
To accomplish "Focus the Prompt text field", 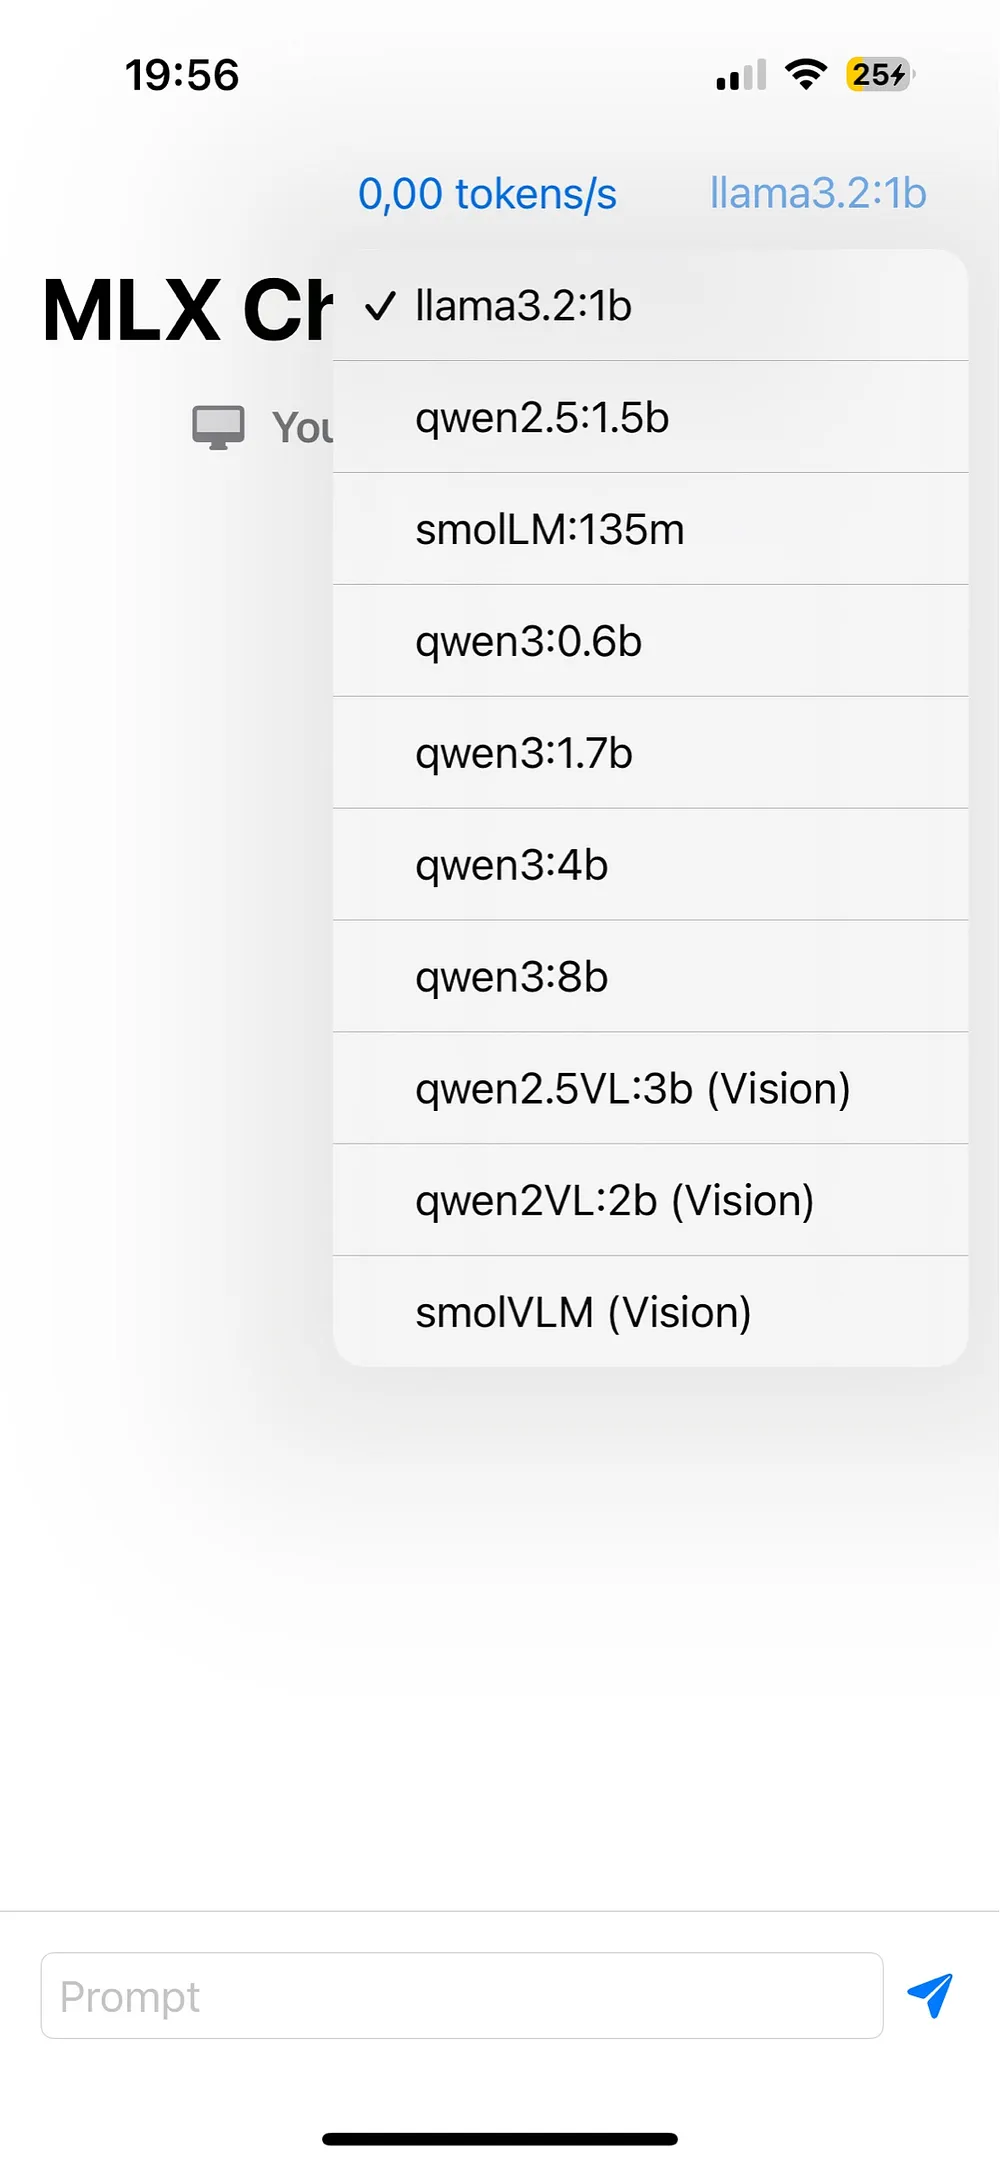I will [x=462, y=1996].
